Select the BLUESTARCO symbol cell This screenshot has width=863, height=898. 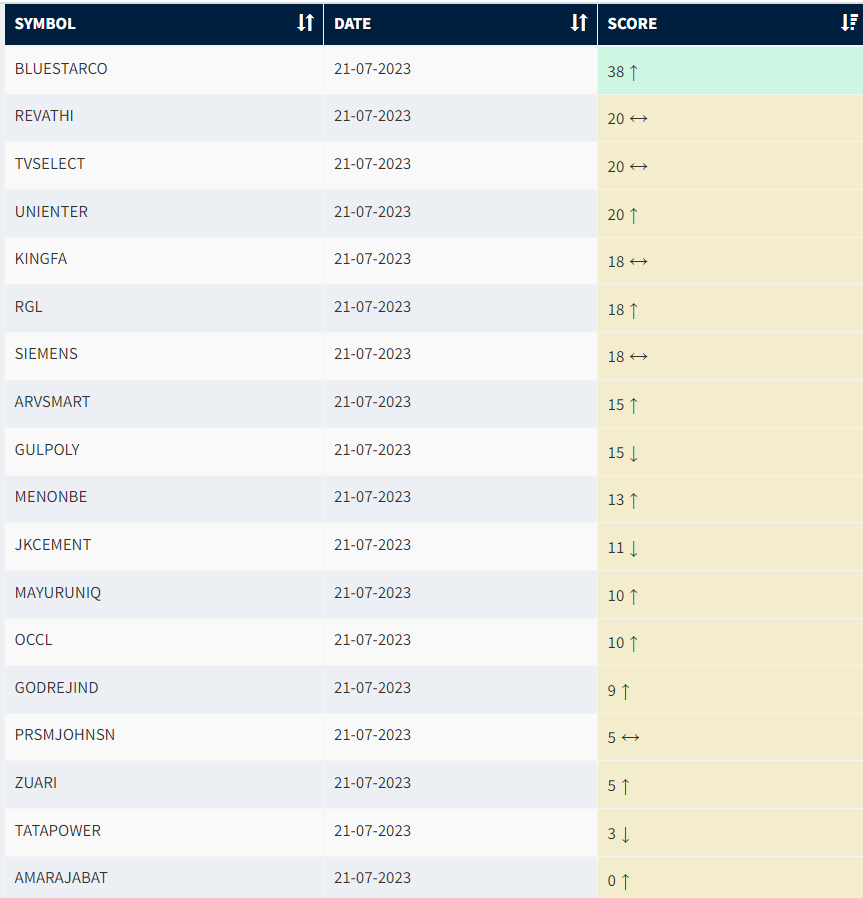(164, 69)
